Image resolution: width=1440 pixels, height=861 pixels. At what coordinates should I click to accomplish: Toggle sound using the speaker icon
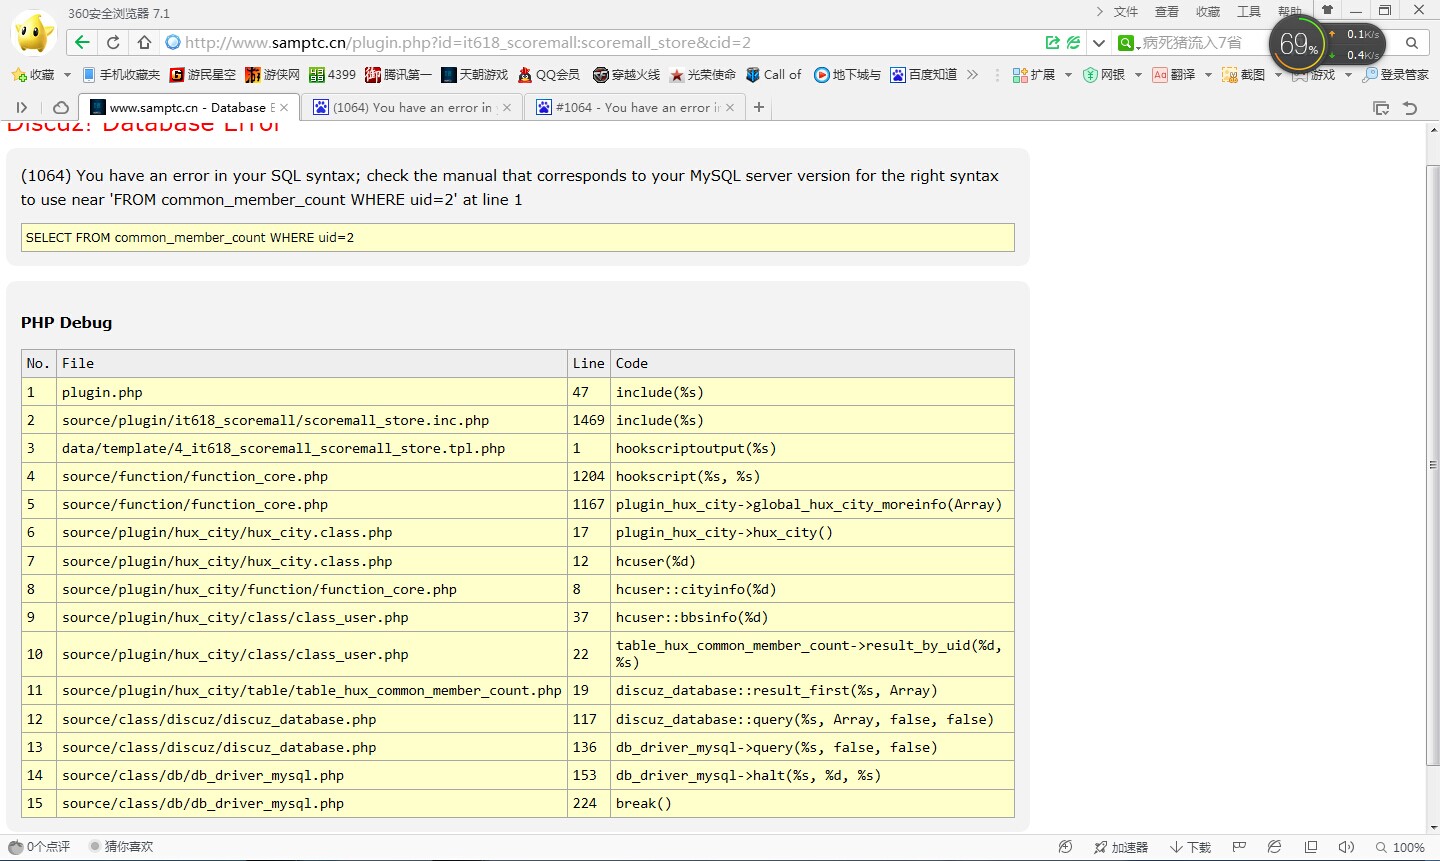1346,847
